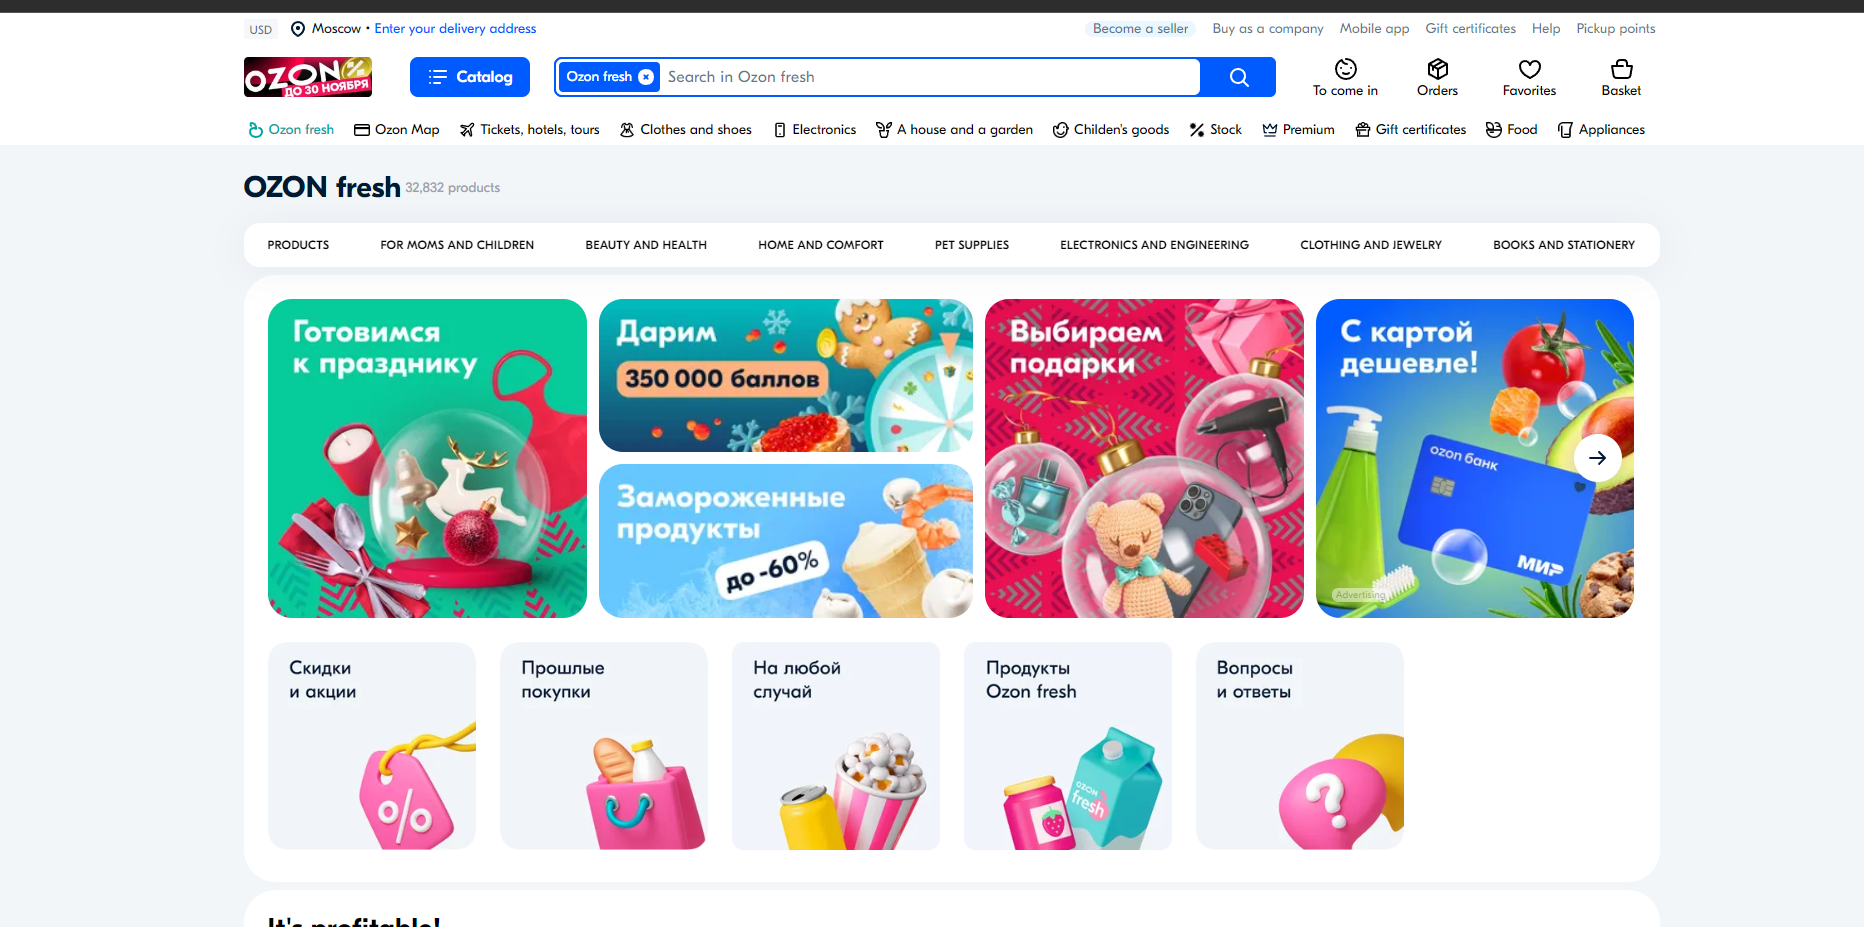
Task: Change the USD currency selector
Action: tap(261, 29)
